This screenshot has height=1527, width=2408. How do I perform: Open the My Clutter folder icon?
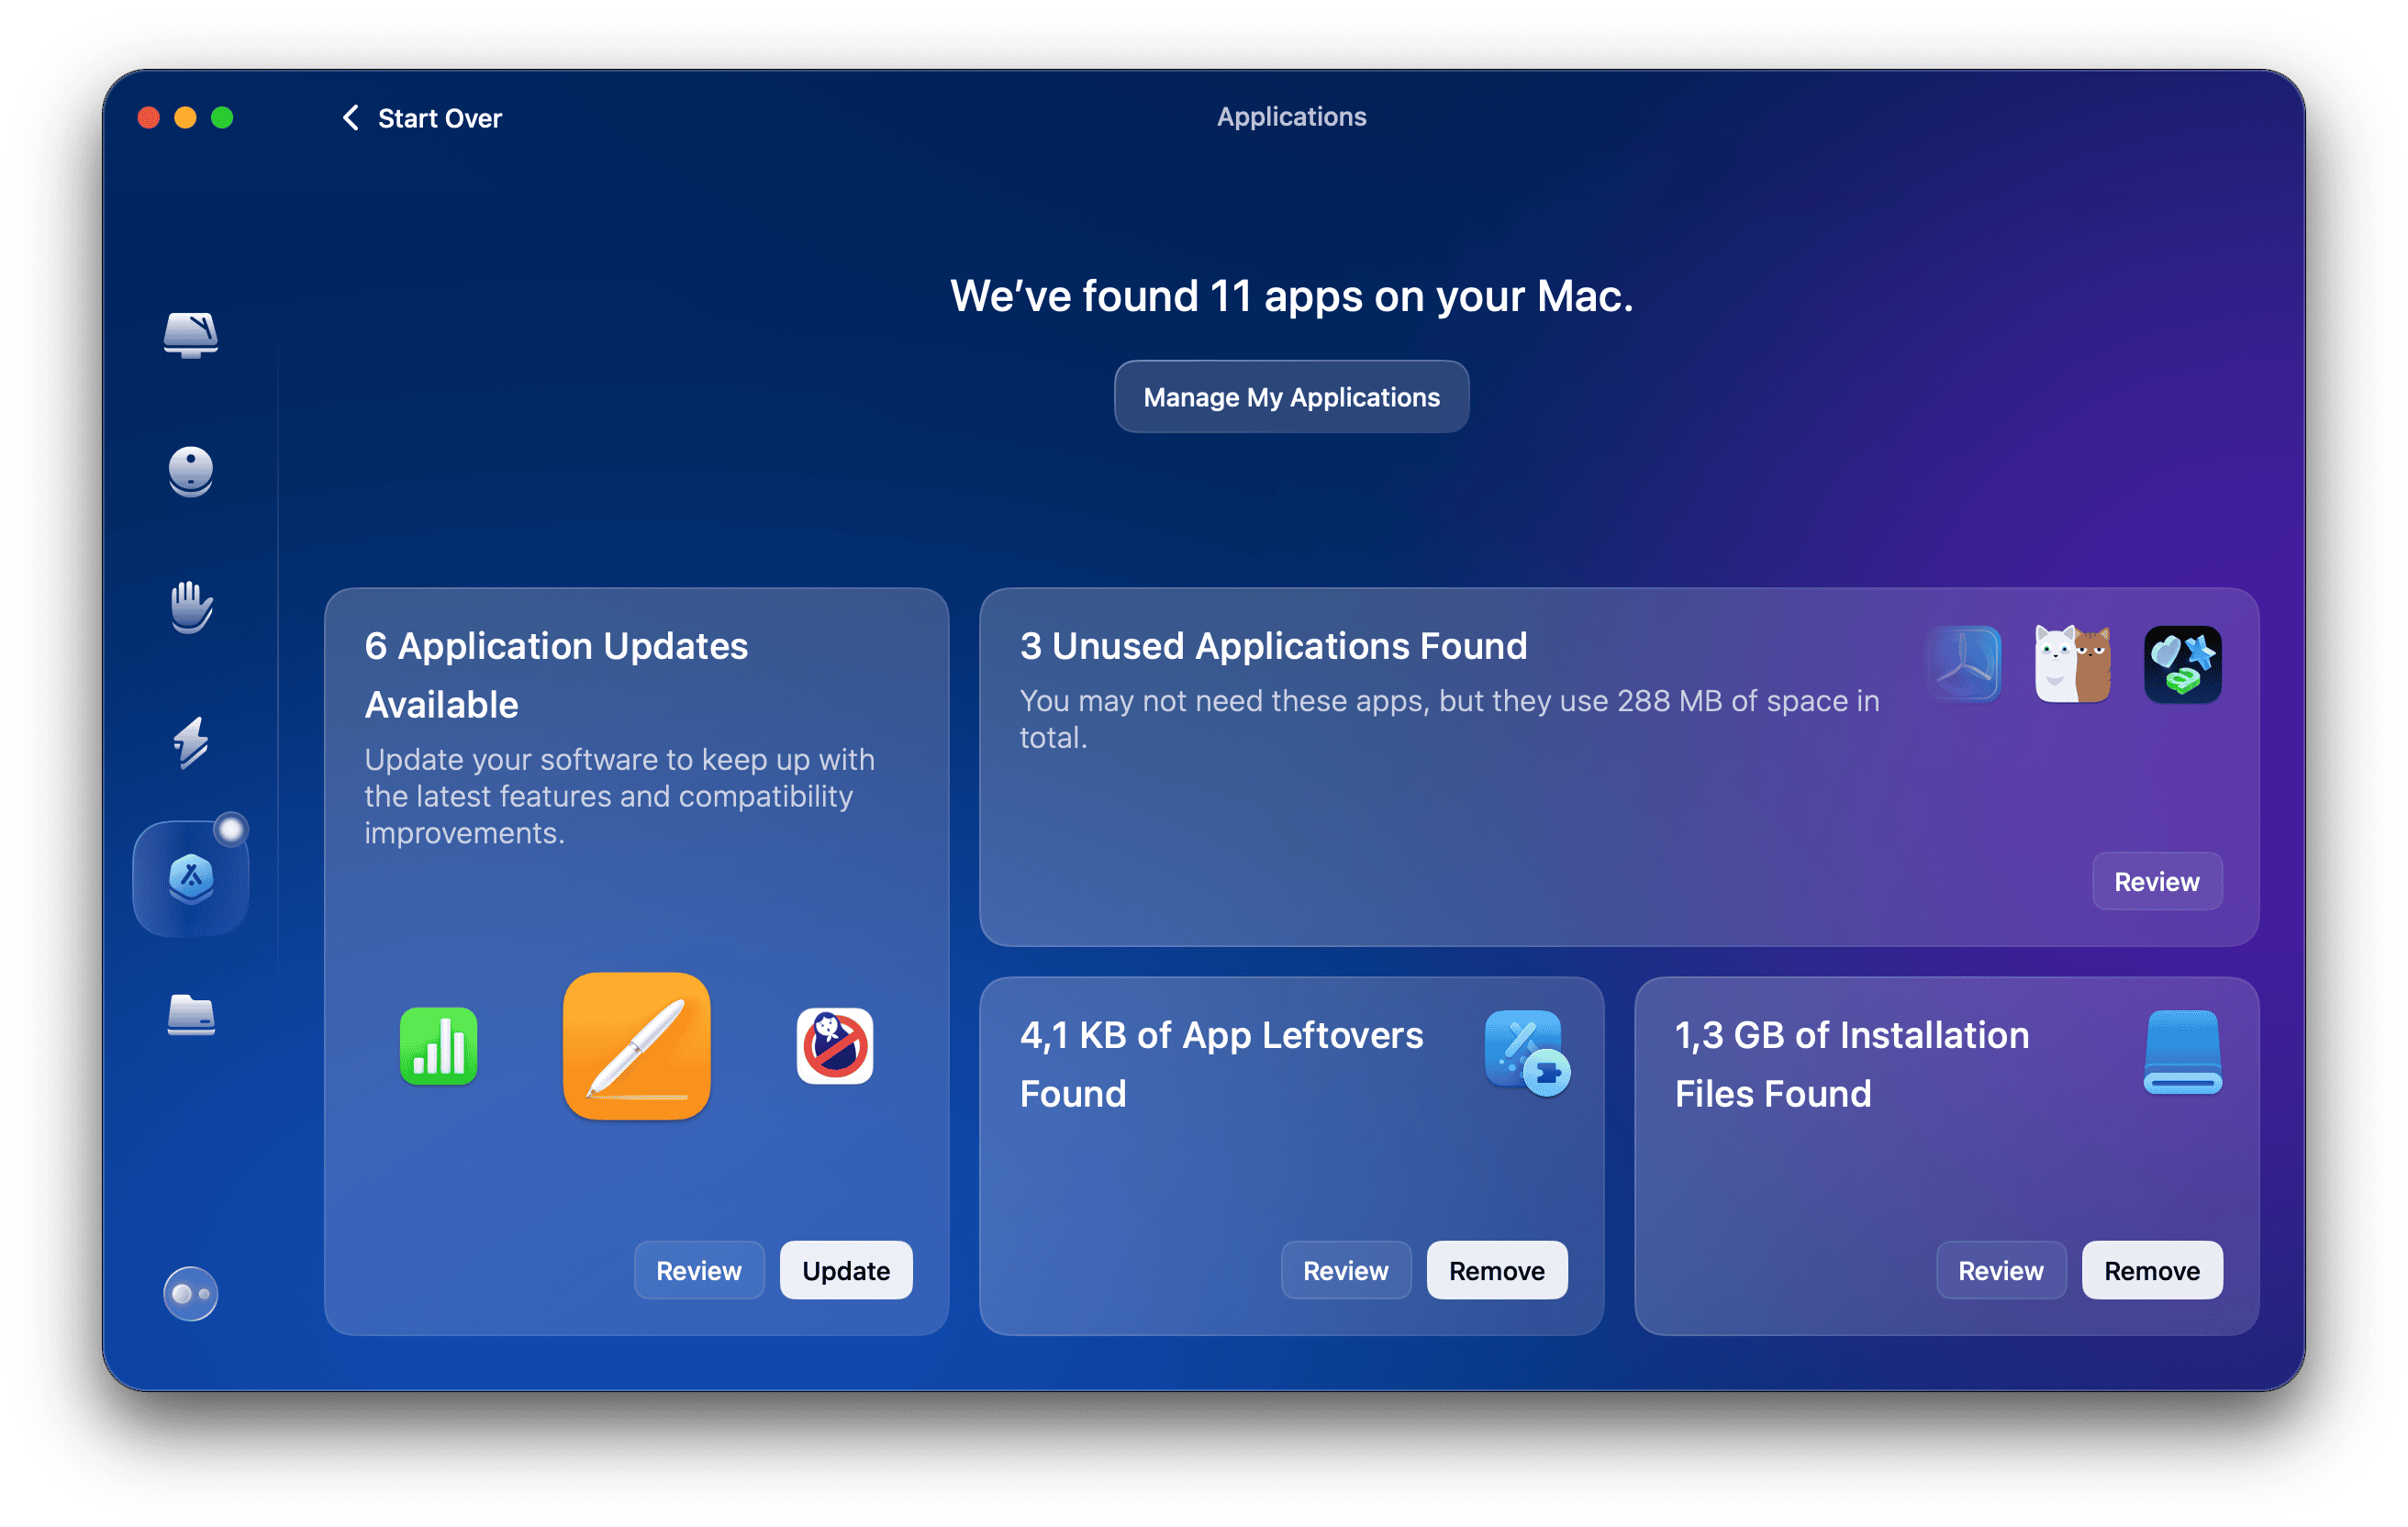coord(190,1015)
